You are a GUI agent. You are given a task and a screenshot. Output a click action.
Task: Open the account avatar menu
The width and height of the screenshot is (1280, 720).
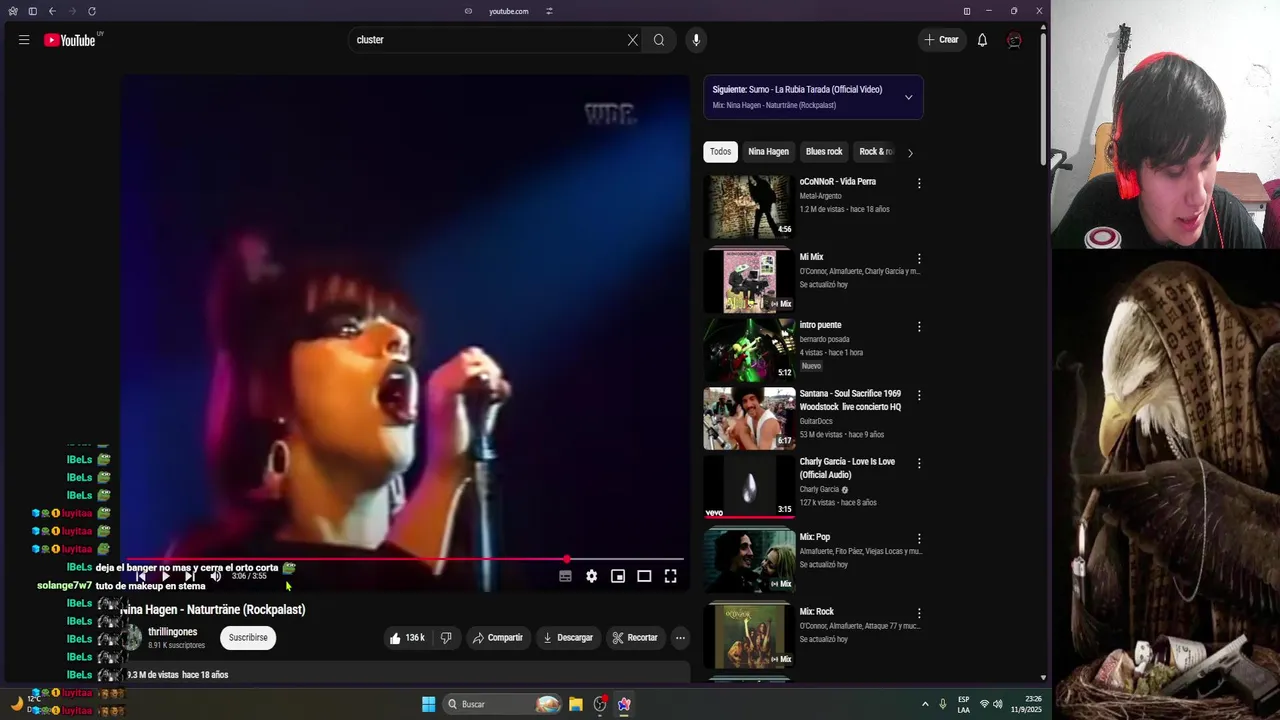click(x=1014, y=40)
